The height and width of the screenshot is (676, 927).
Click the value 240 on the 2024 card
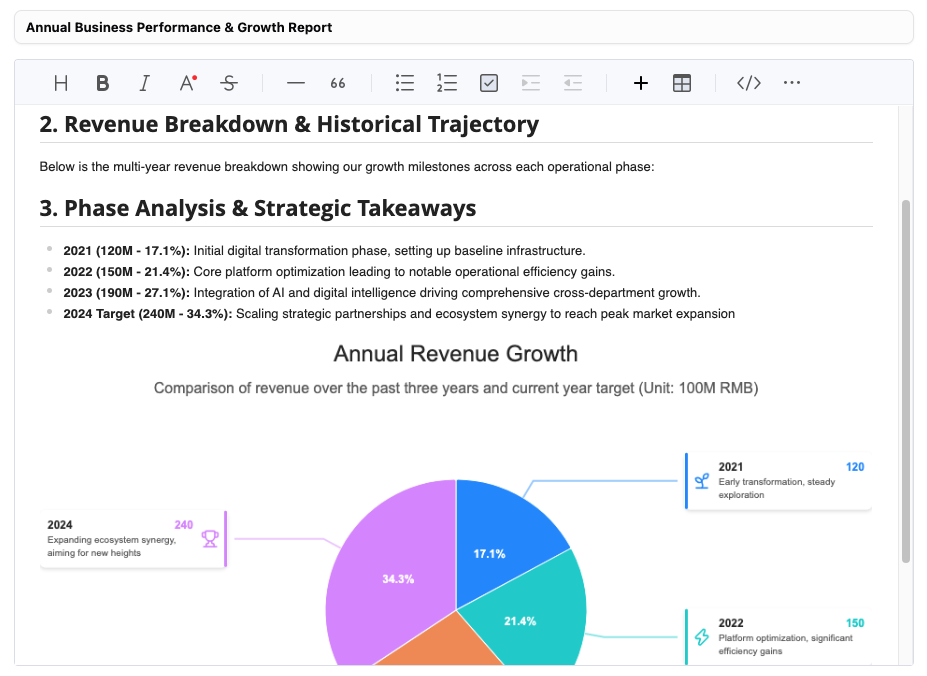[x=183, y=525]
